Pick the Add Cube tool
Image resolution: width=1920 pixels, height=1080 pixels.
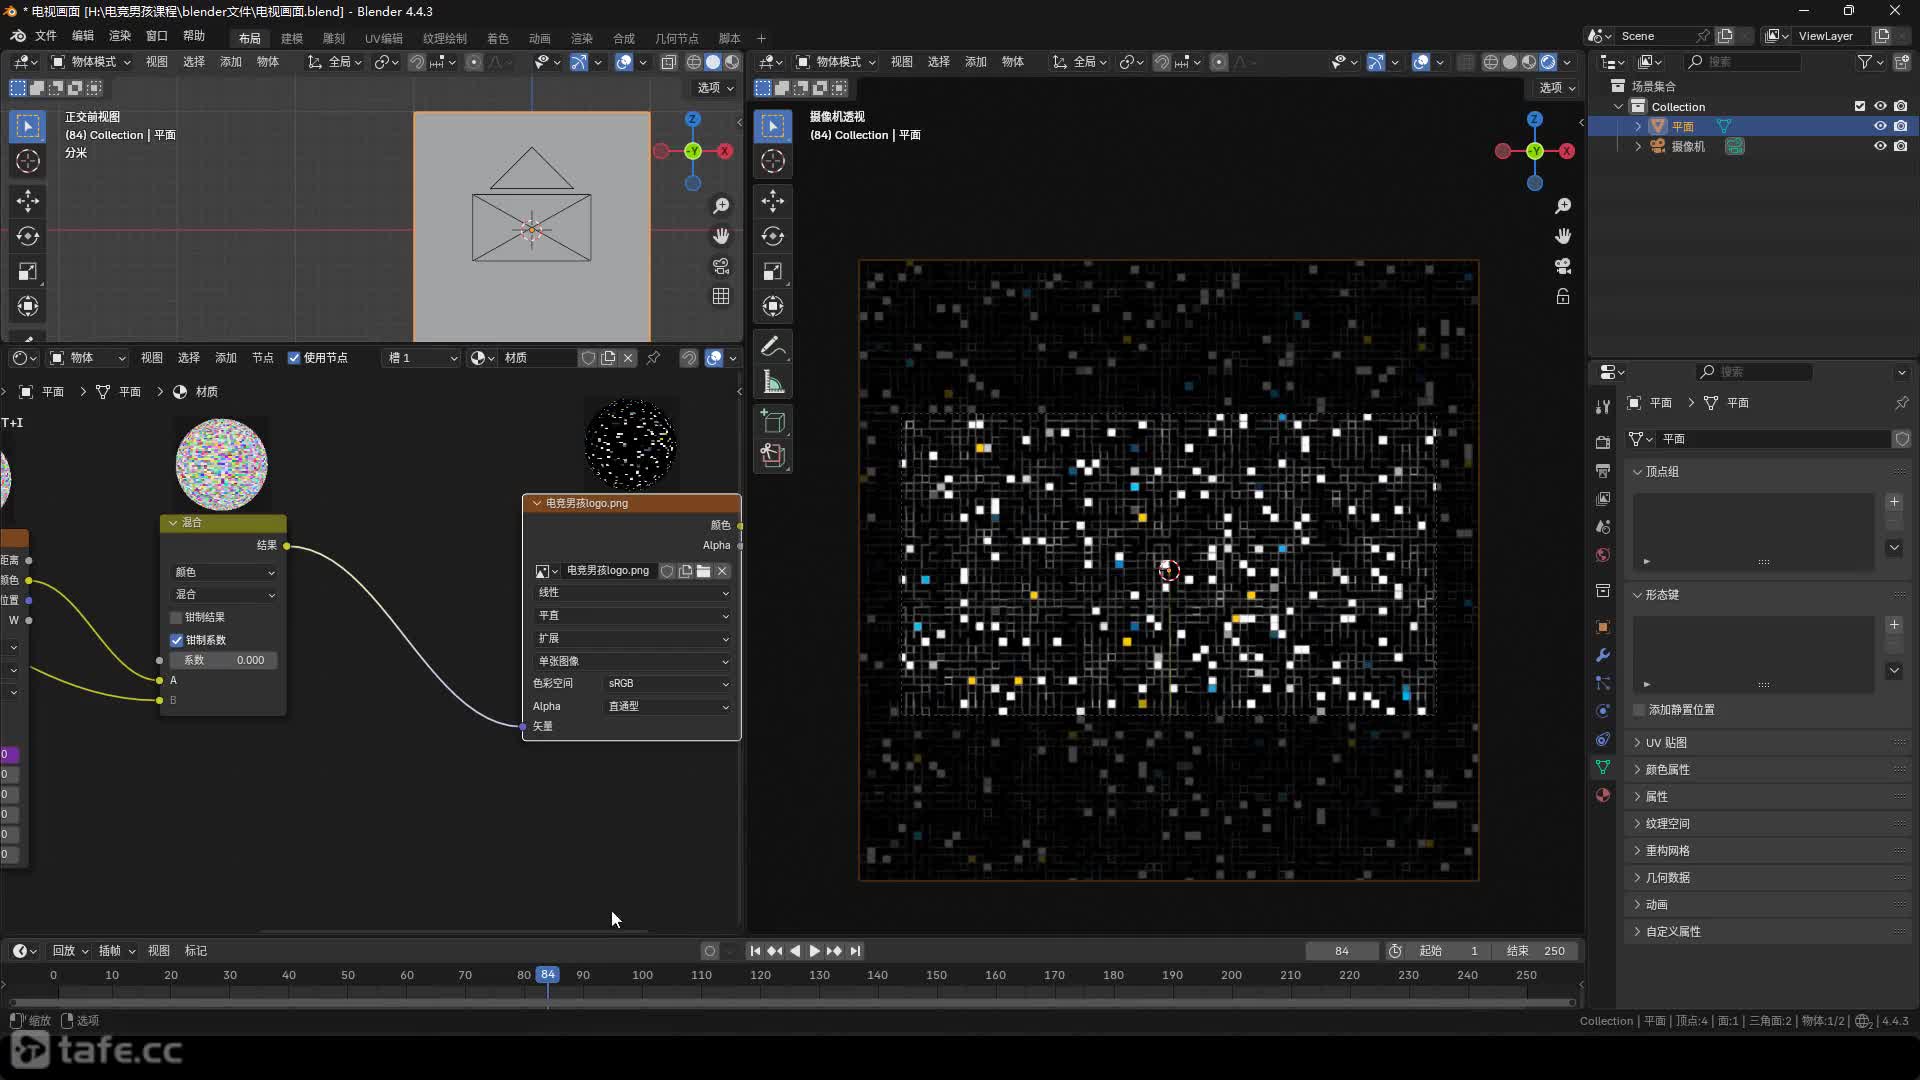(772, 421)
